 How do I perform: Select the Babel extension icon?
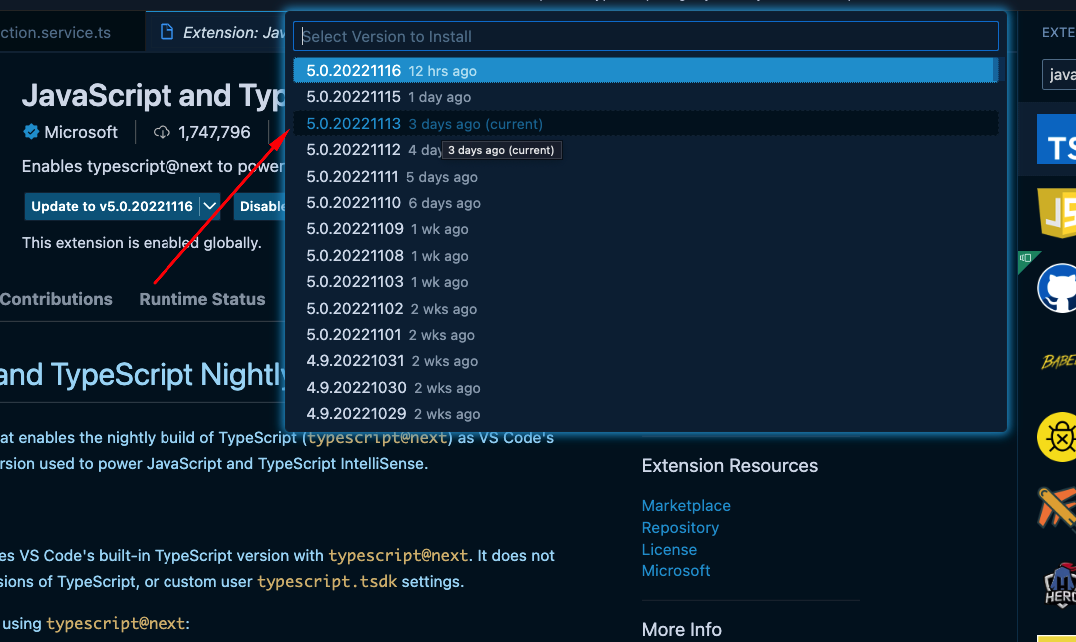tap(1058, 361)
